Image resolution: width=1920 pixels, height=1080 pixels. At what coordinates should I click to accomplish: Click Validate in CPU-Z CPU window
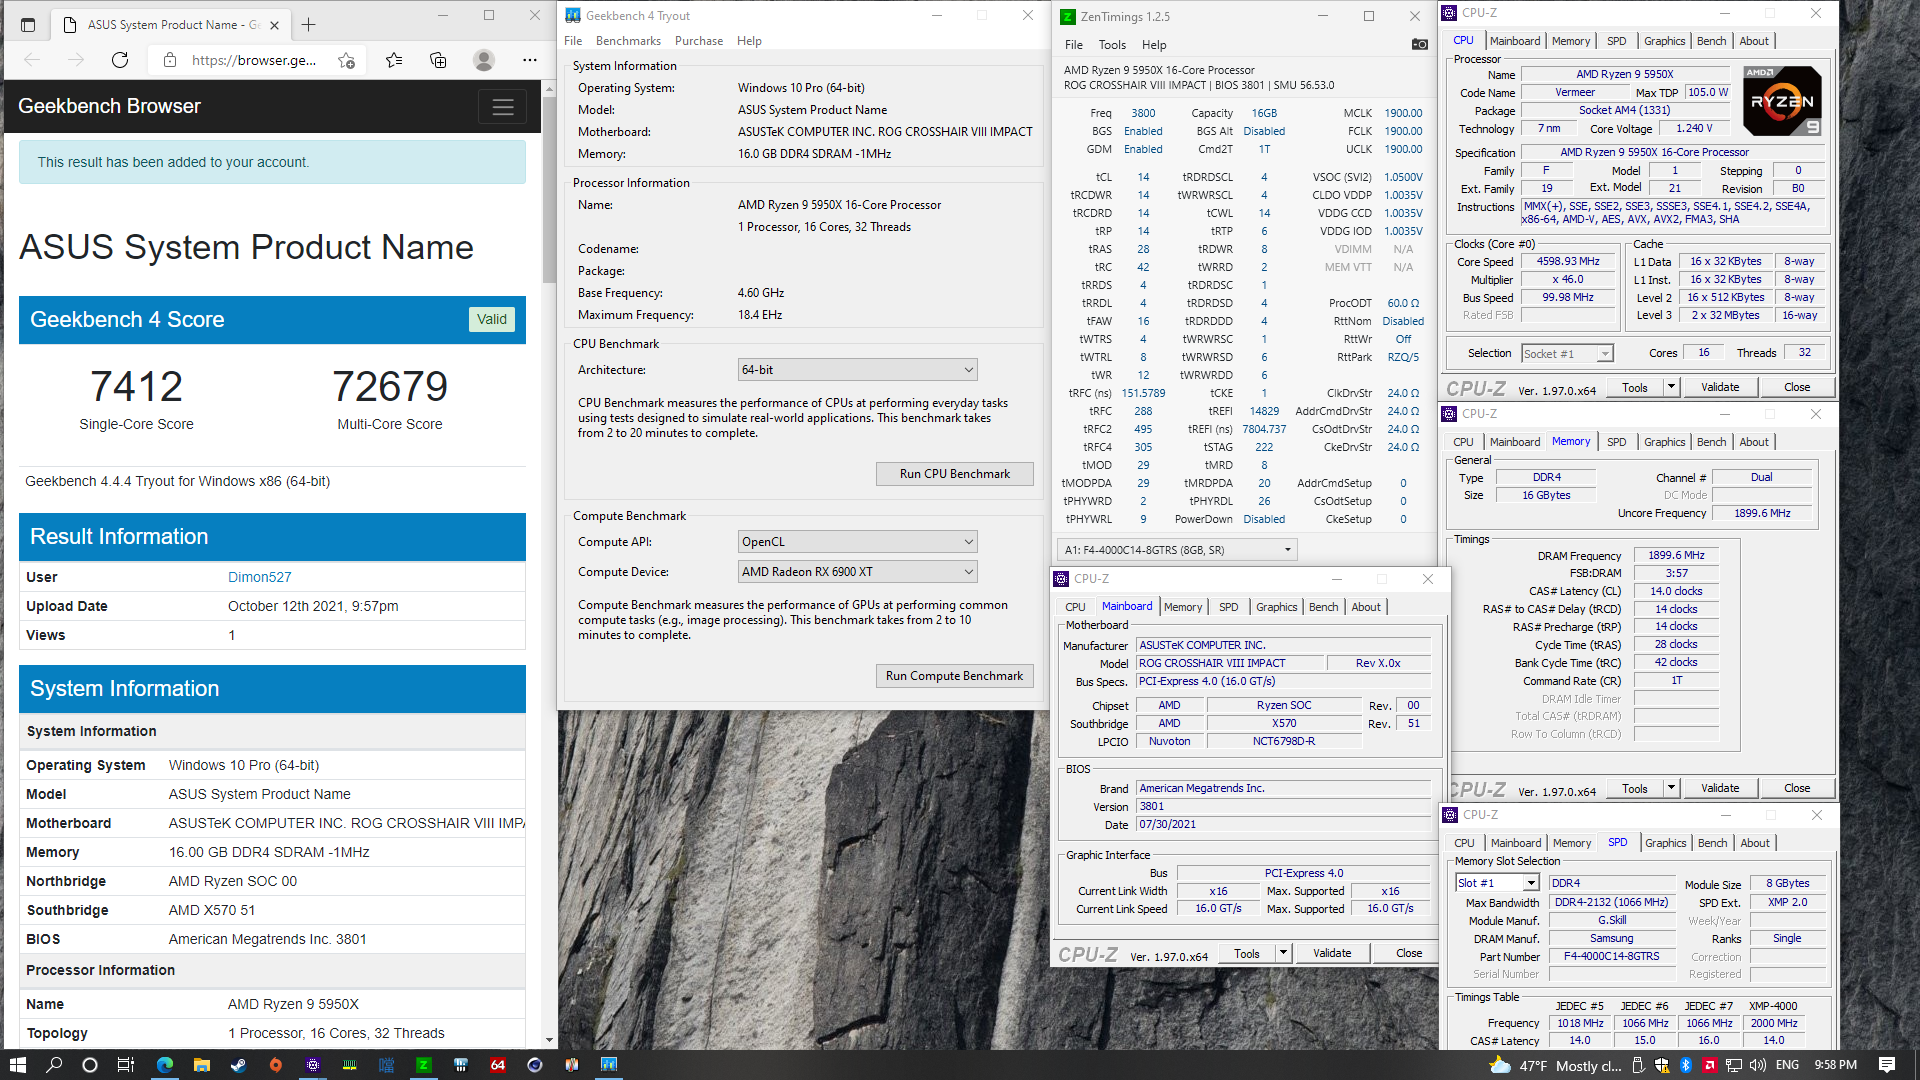click(x=1720, y=387)
